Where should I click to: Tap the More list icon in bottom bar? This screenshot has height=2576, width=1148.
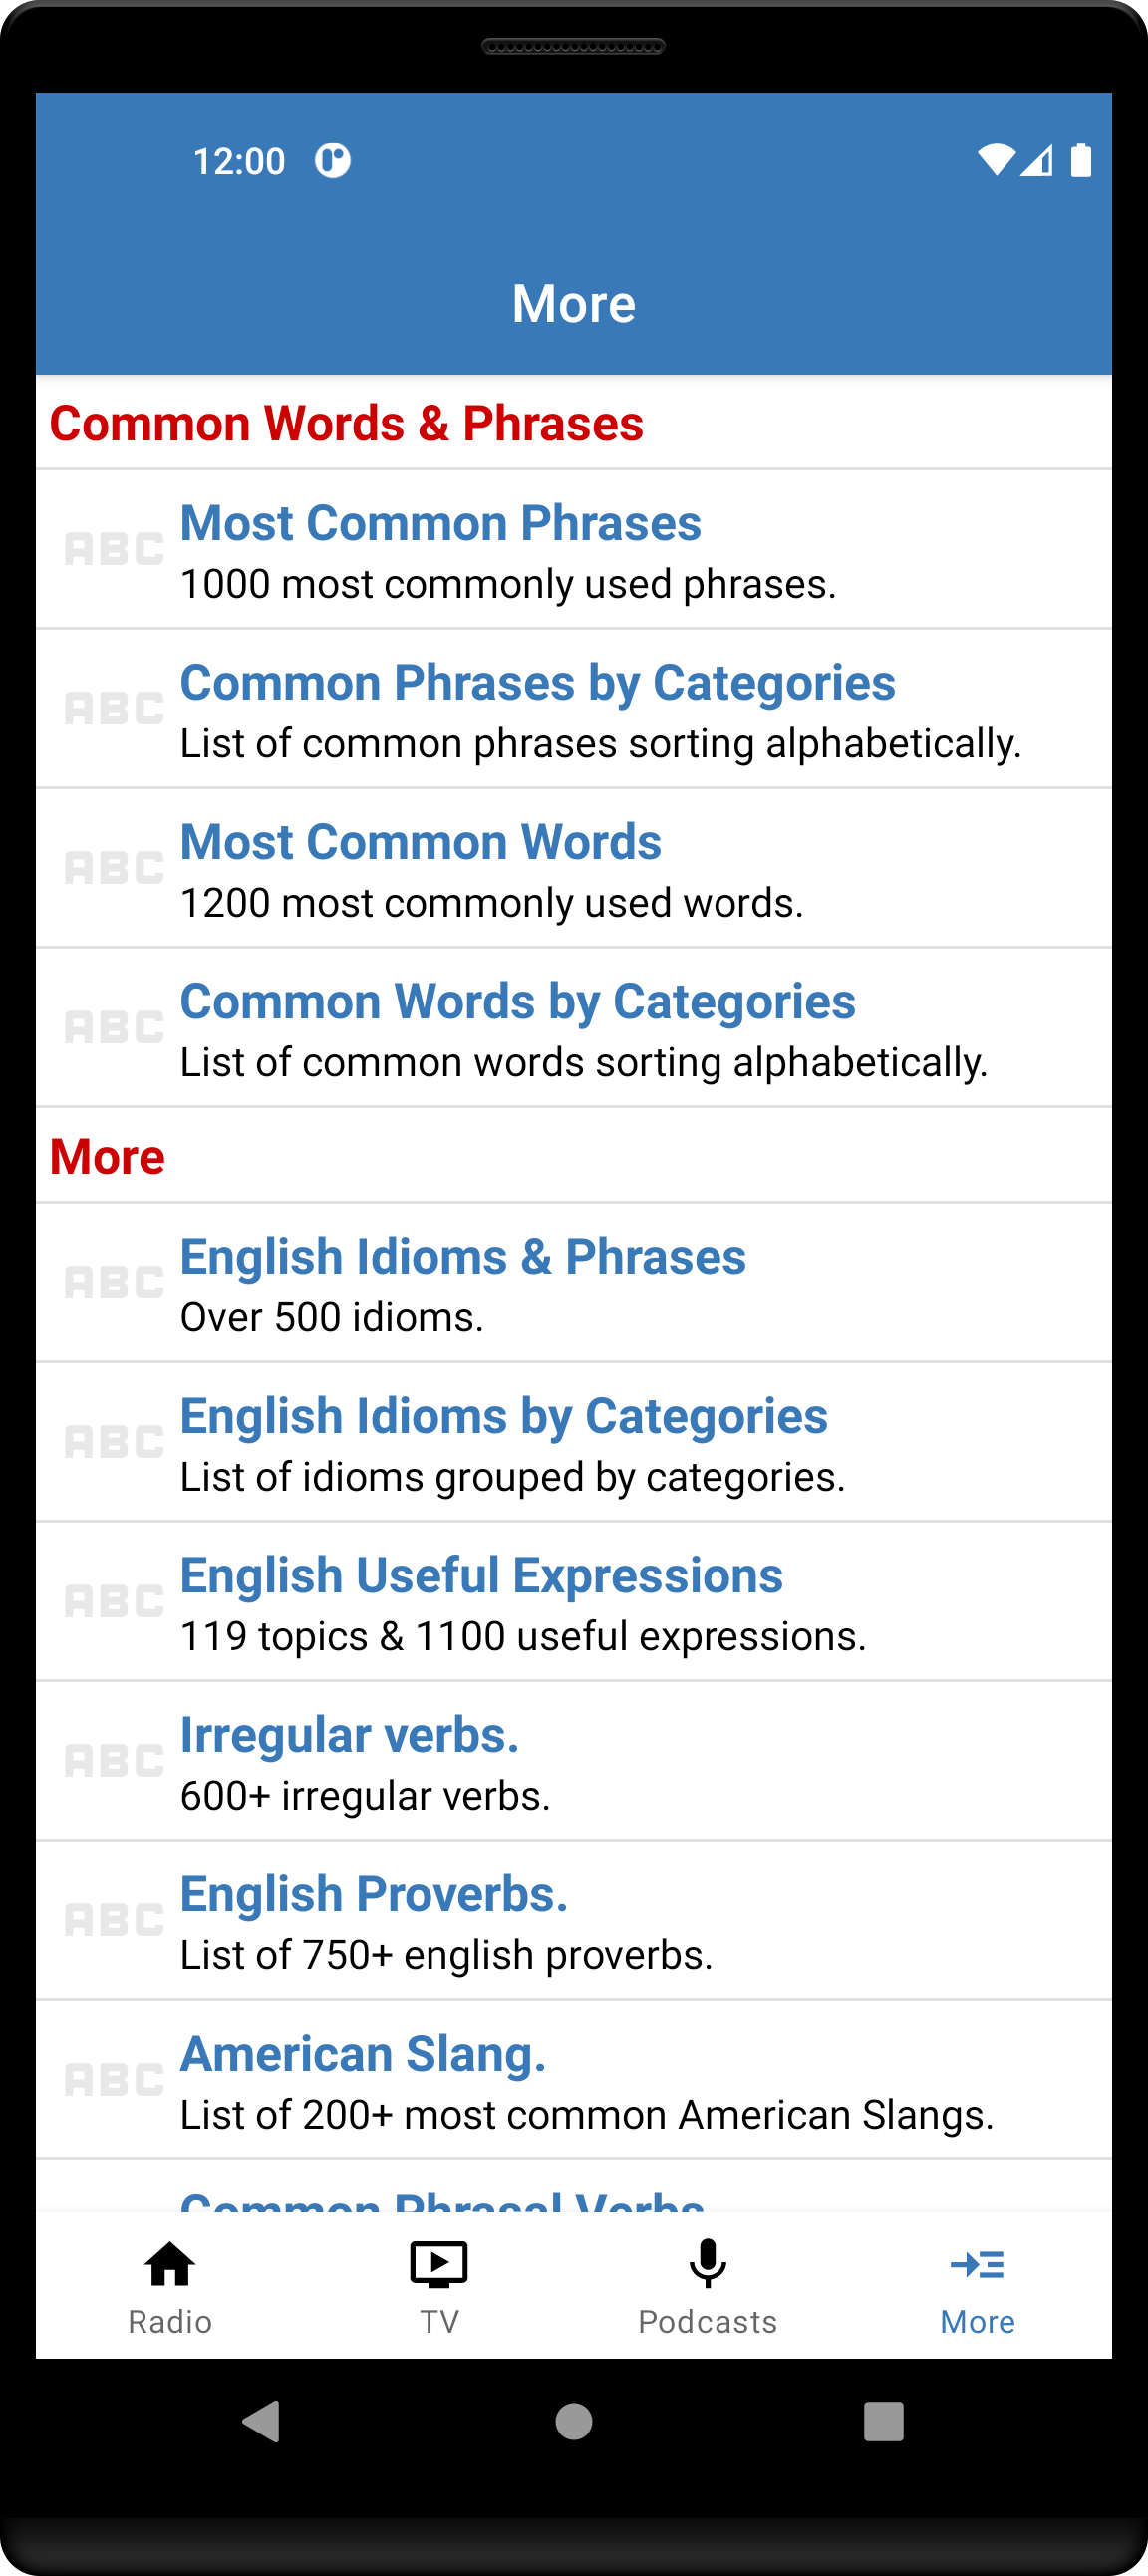977,2264
